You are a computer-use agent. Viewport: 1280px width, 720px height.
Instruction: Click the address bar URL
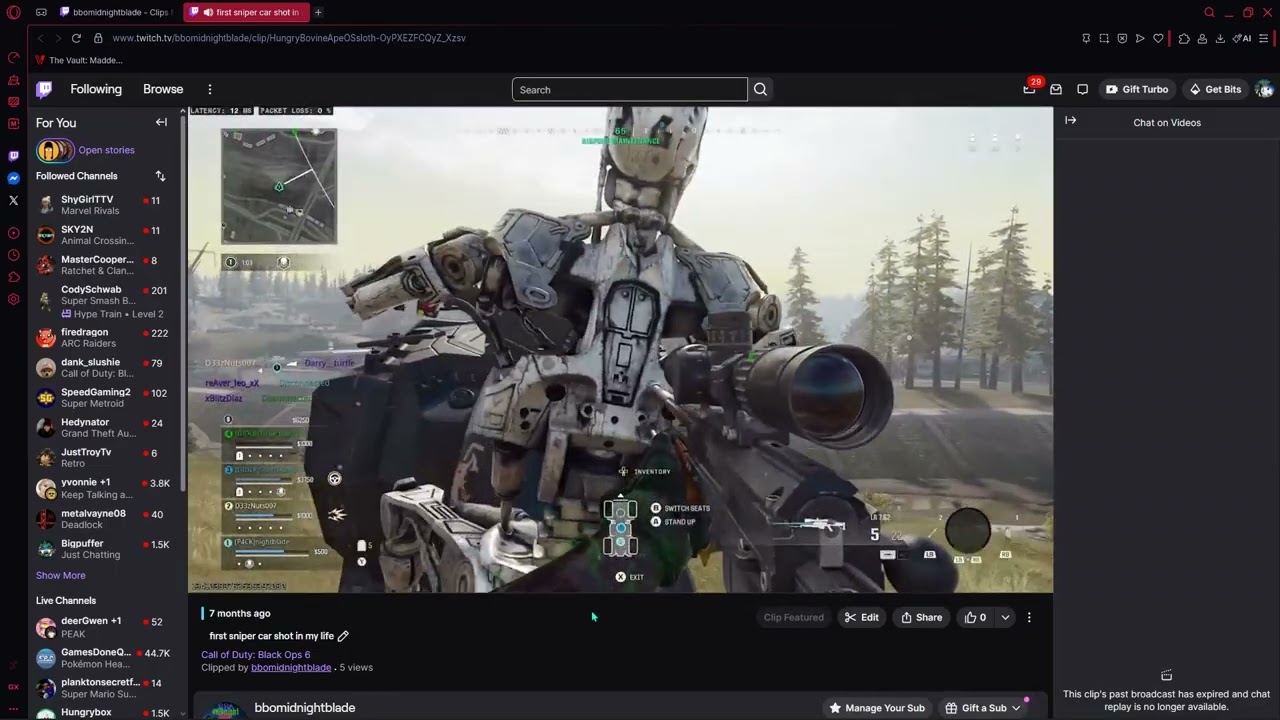click(x=289, y=38)
